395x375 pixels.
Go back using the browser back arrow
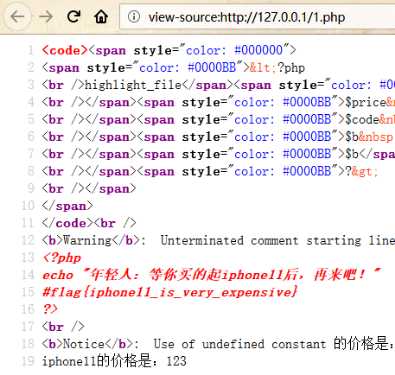click(17, 16)
